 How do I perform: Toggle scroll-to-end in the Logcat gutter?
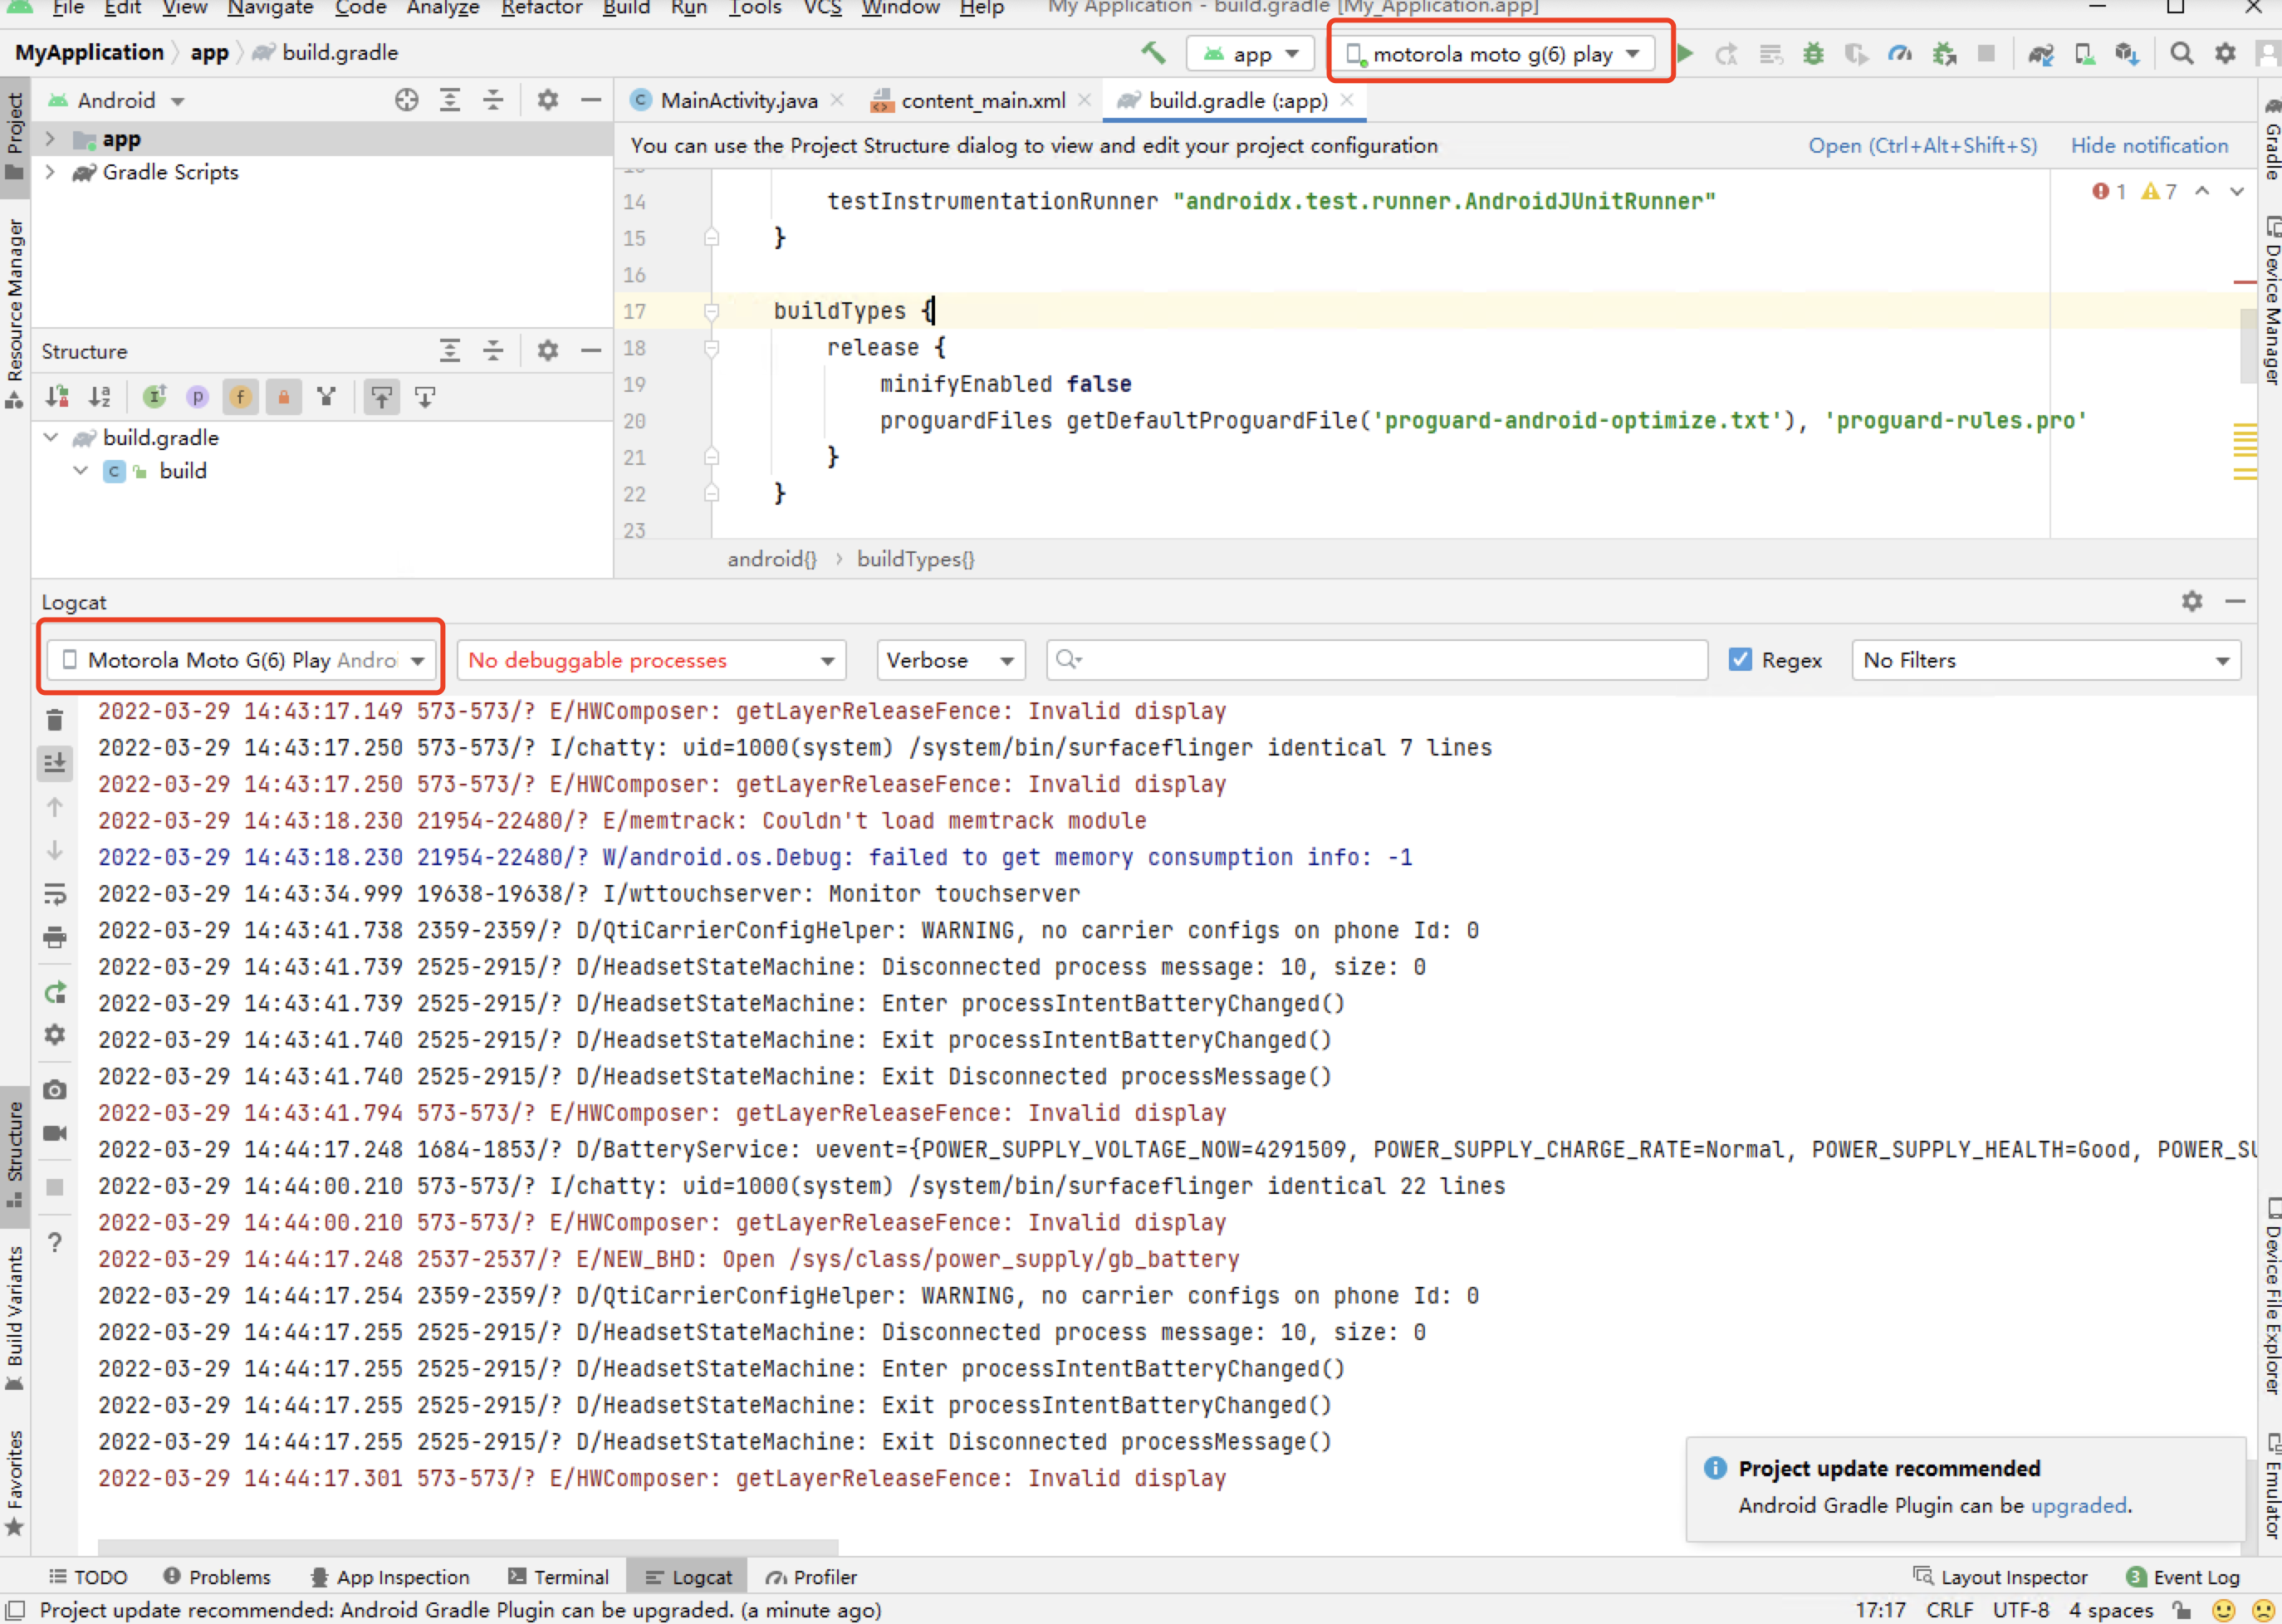[x=55, y=763]
